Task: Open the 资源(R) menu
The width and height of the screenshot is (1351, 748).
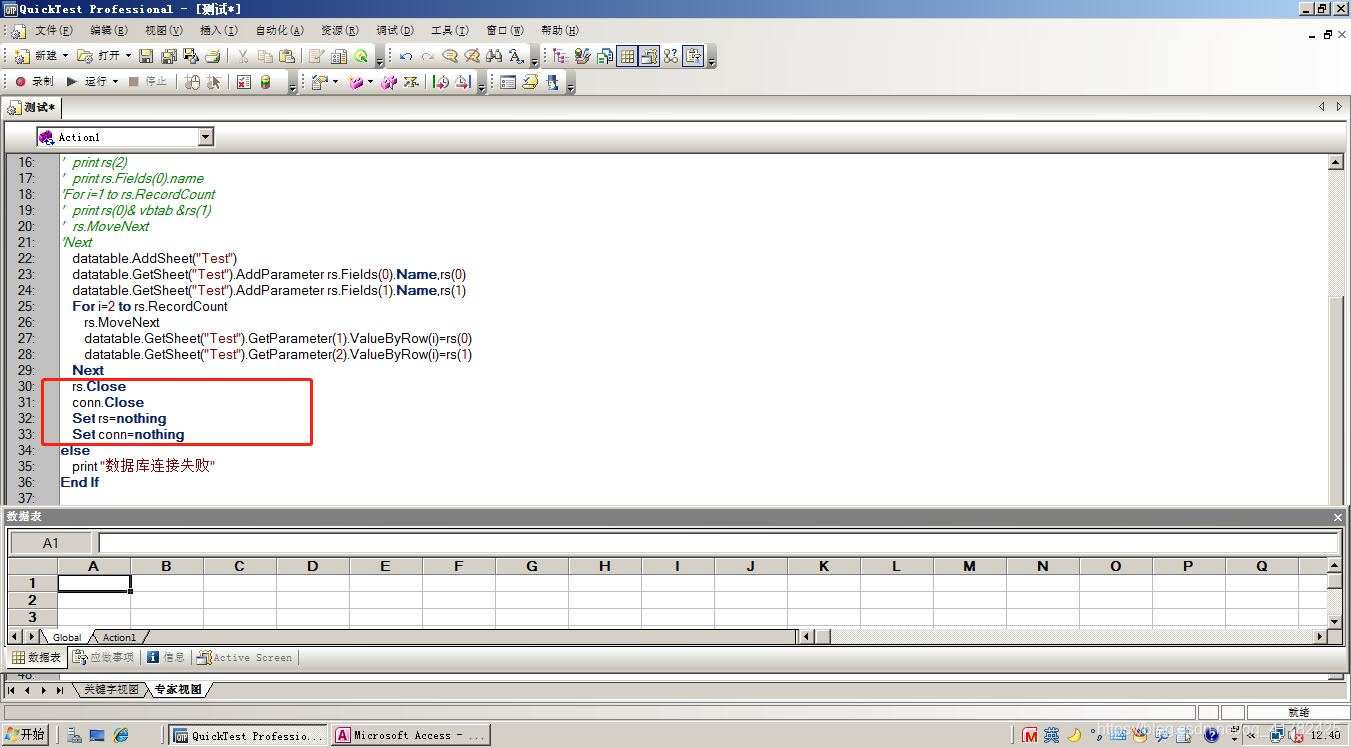Action: point(341,31)
